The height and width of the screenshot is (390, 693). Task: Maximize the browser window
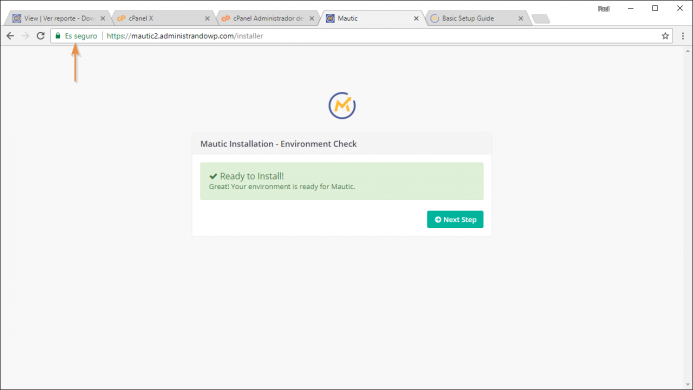(655, 8)
